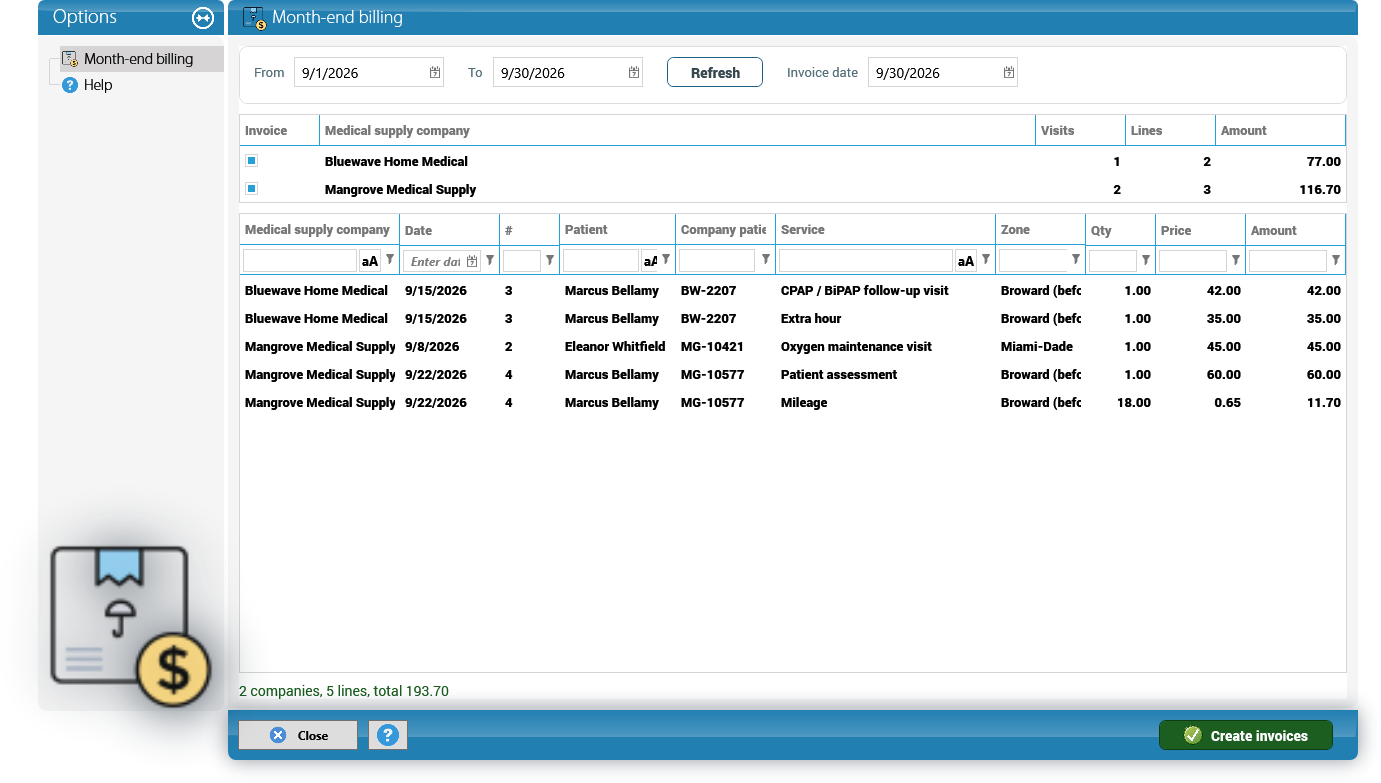
Task: Open filter funnel for Company patient column
Action: pyautogui.click(x=766, y=260)
